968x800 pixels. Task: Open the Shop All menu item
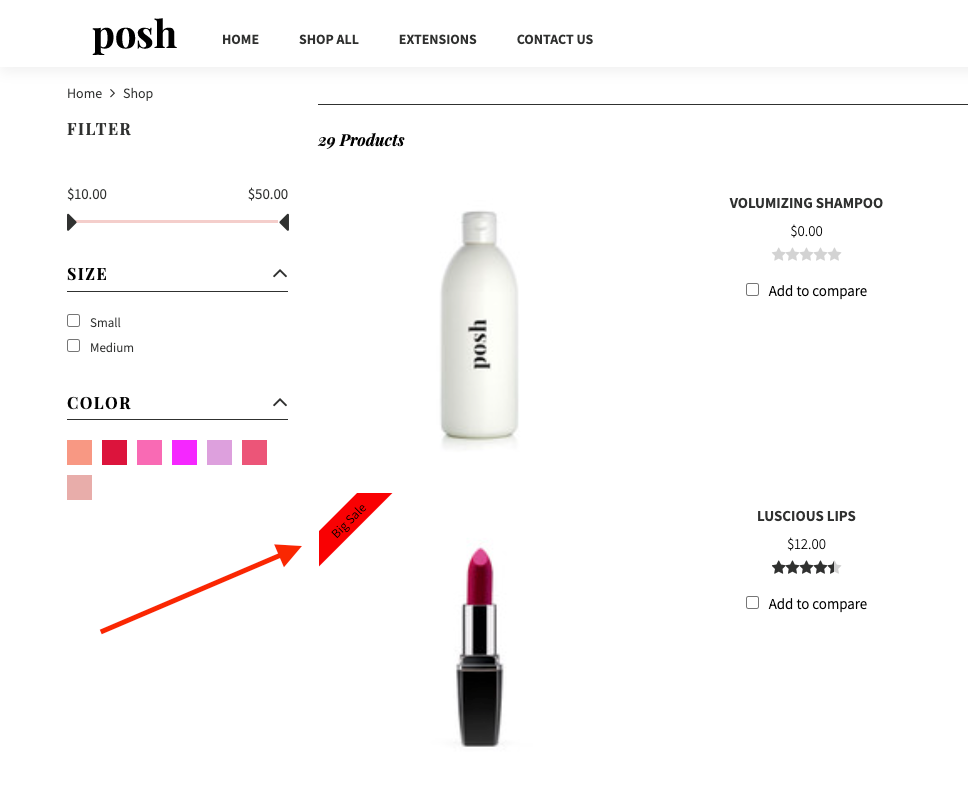coord(328,40)
